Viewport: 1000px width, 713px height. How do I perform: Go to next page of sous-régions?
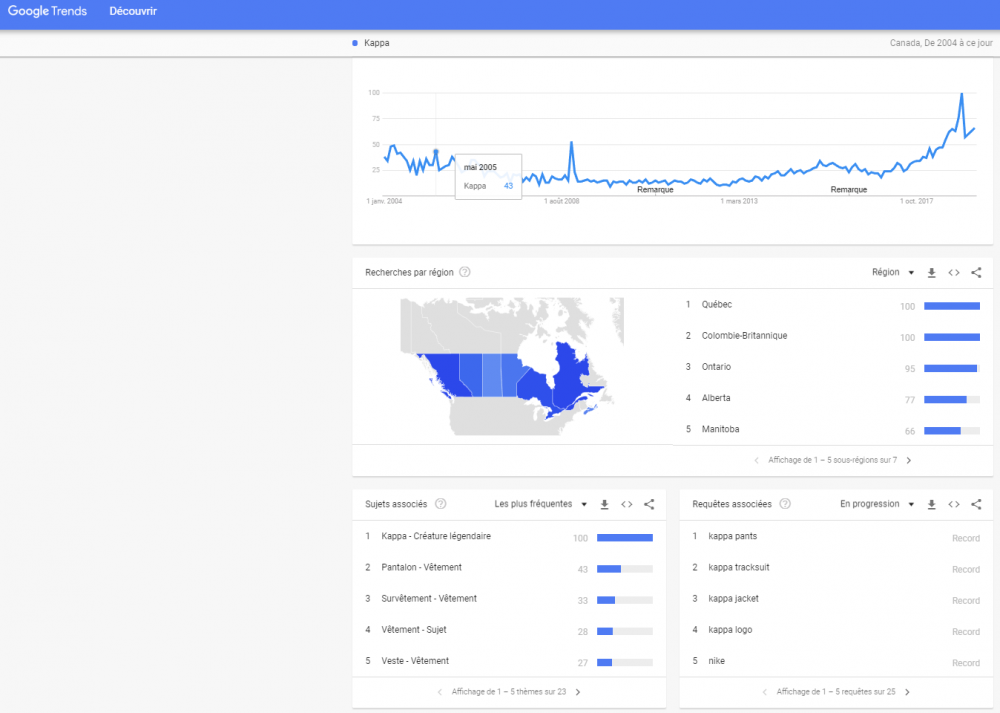click(x=908, y=461)
